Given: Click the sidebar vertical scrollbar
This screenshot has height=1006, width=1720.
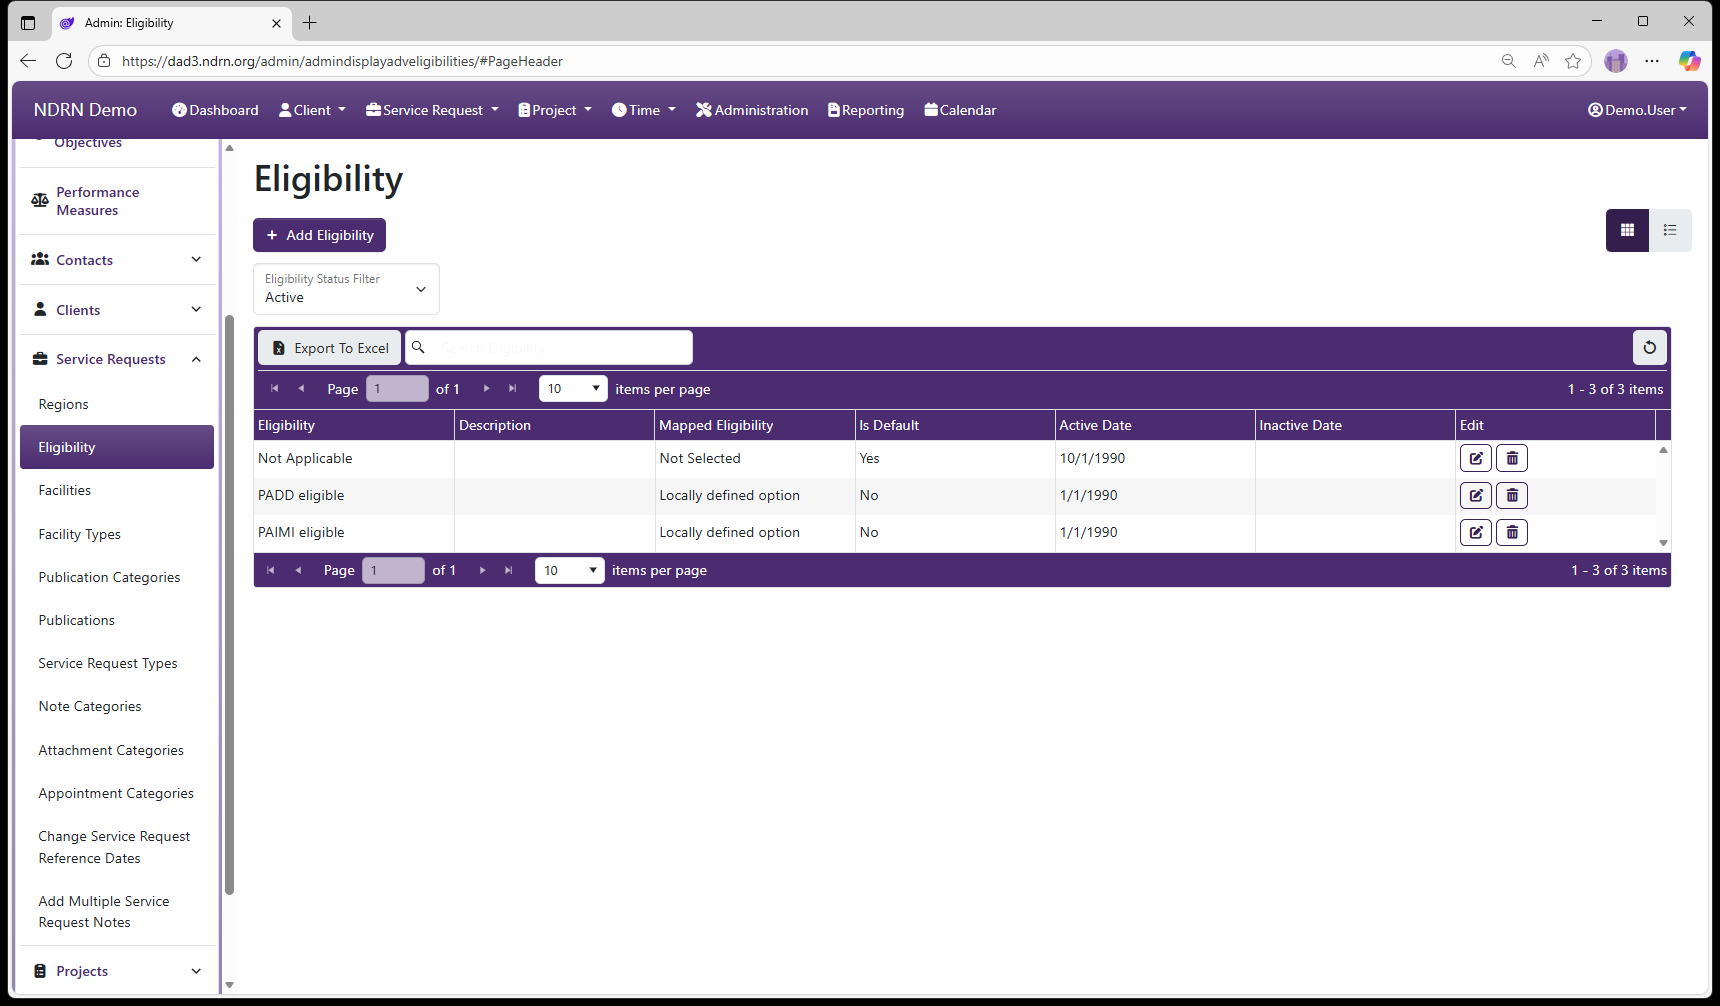Looking at the screenshot, I should coord(229,604).
